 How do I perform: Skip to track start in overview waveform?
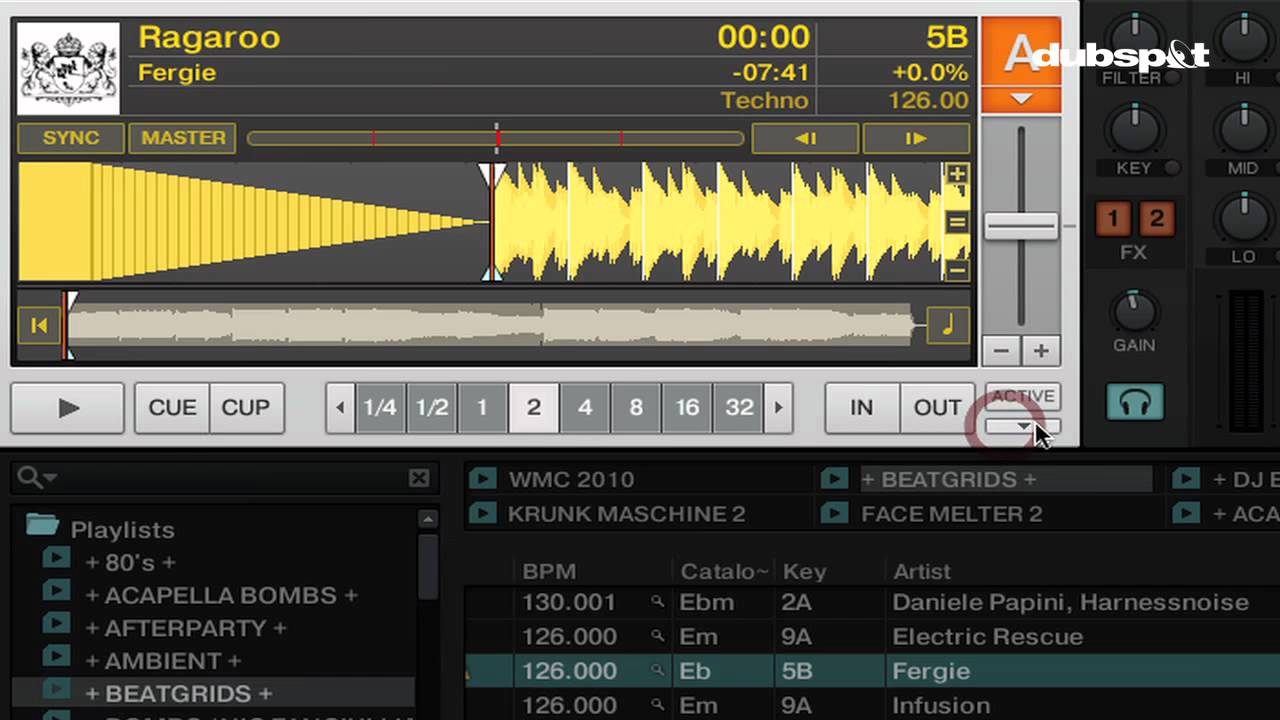(x=39, y=325)
